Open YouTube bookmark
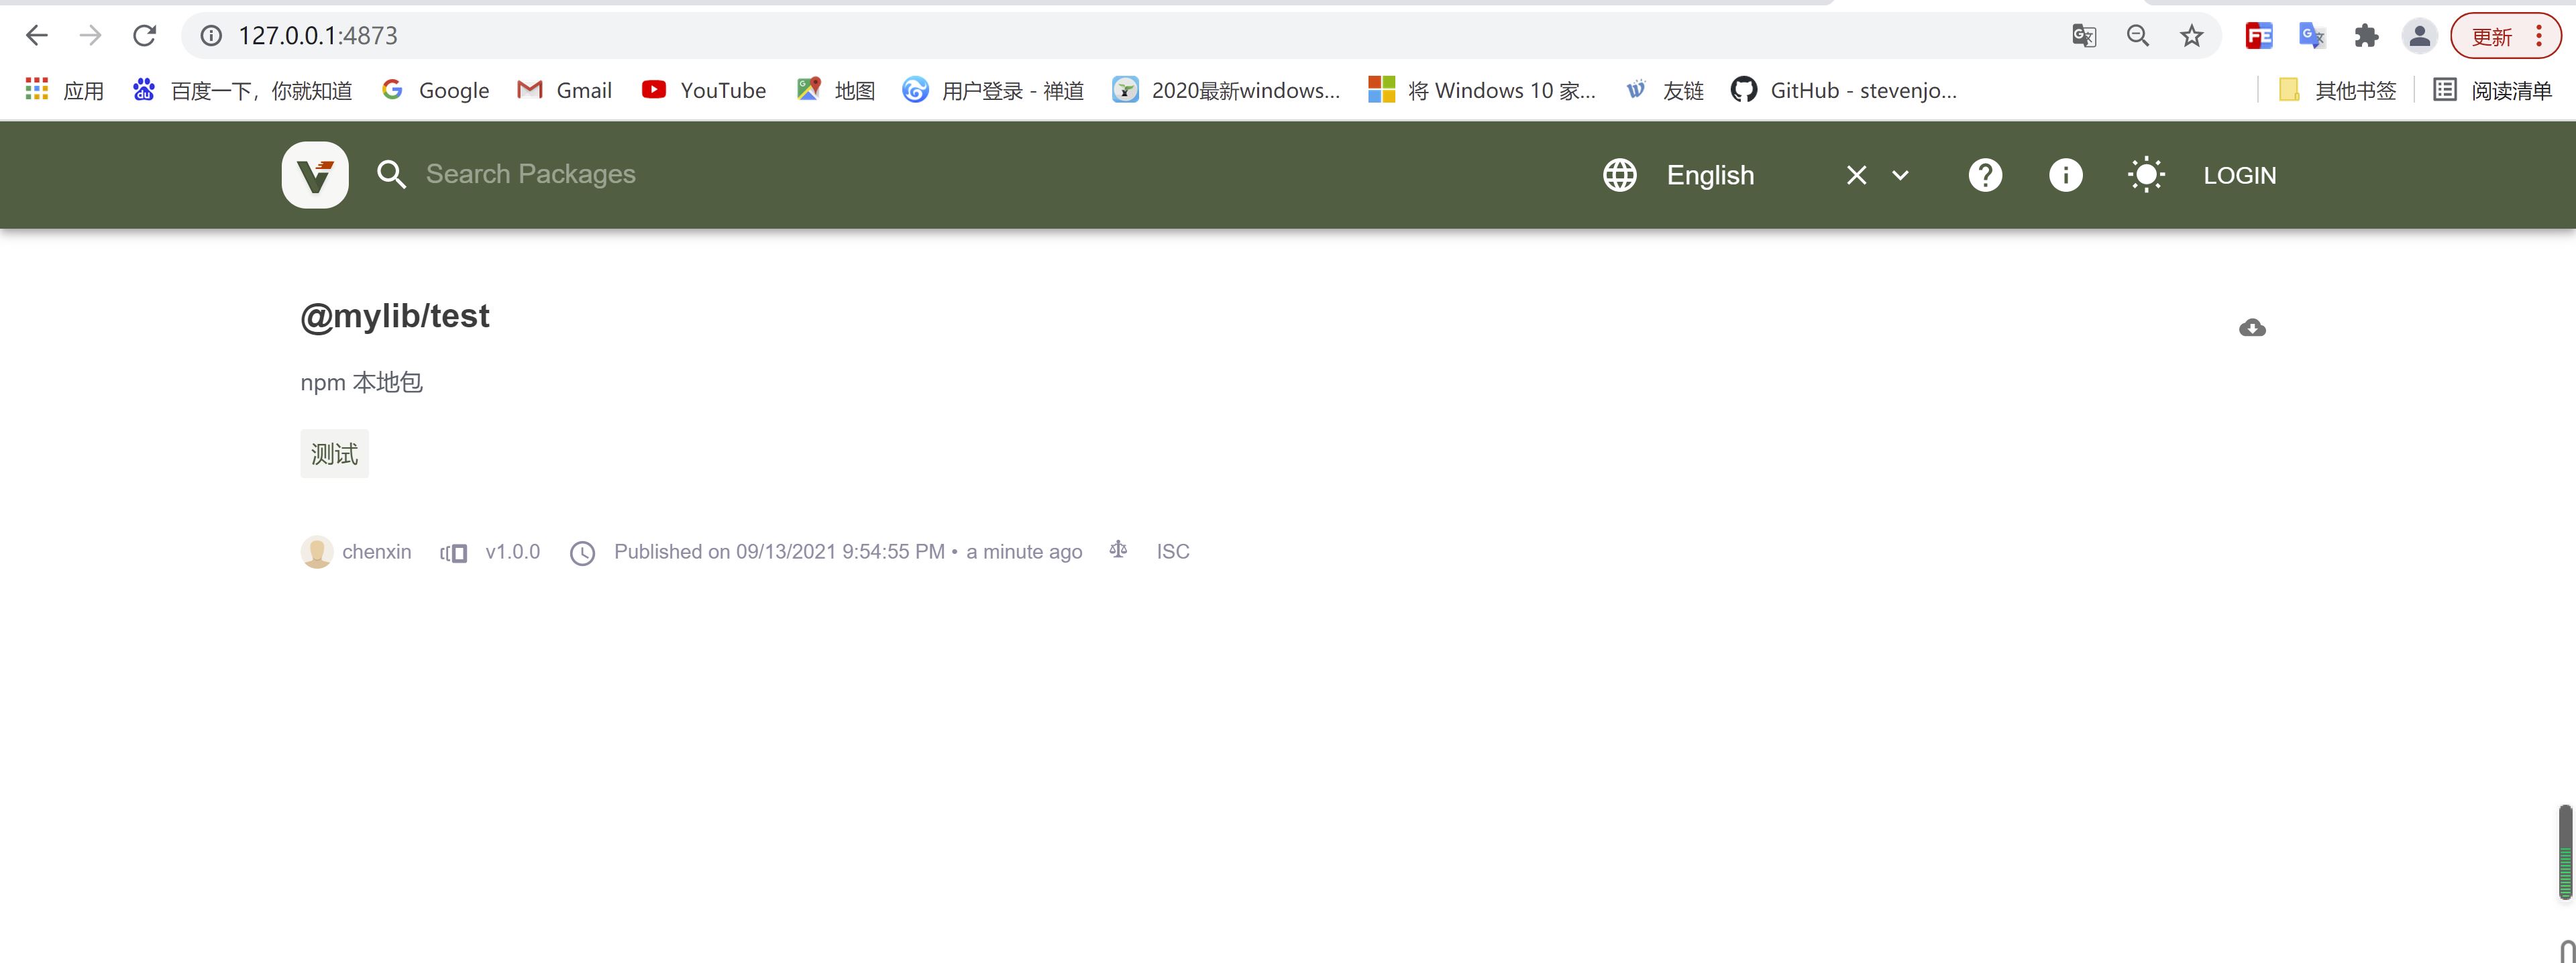 tap(704, 90)
